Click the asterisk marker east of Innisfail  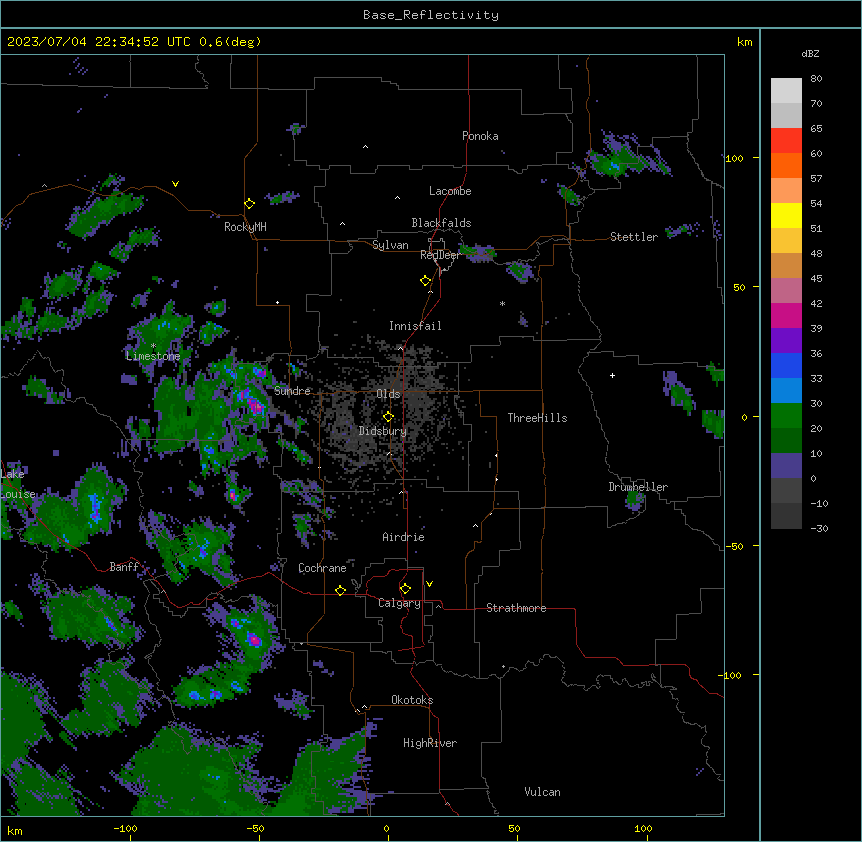(502, 303)
